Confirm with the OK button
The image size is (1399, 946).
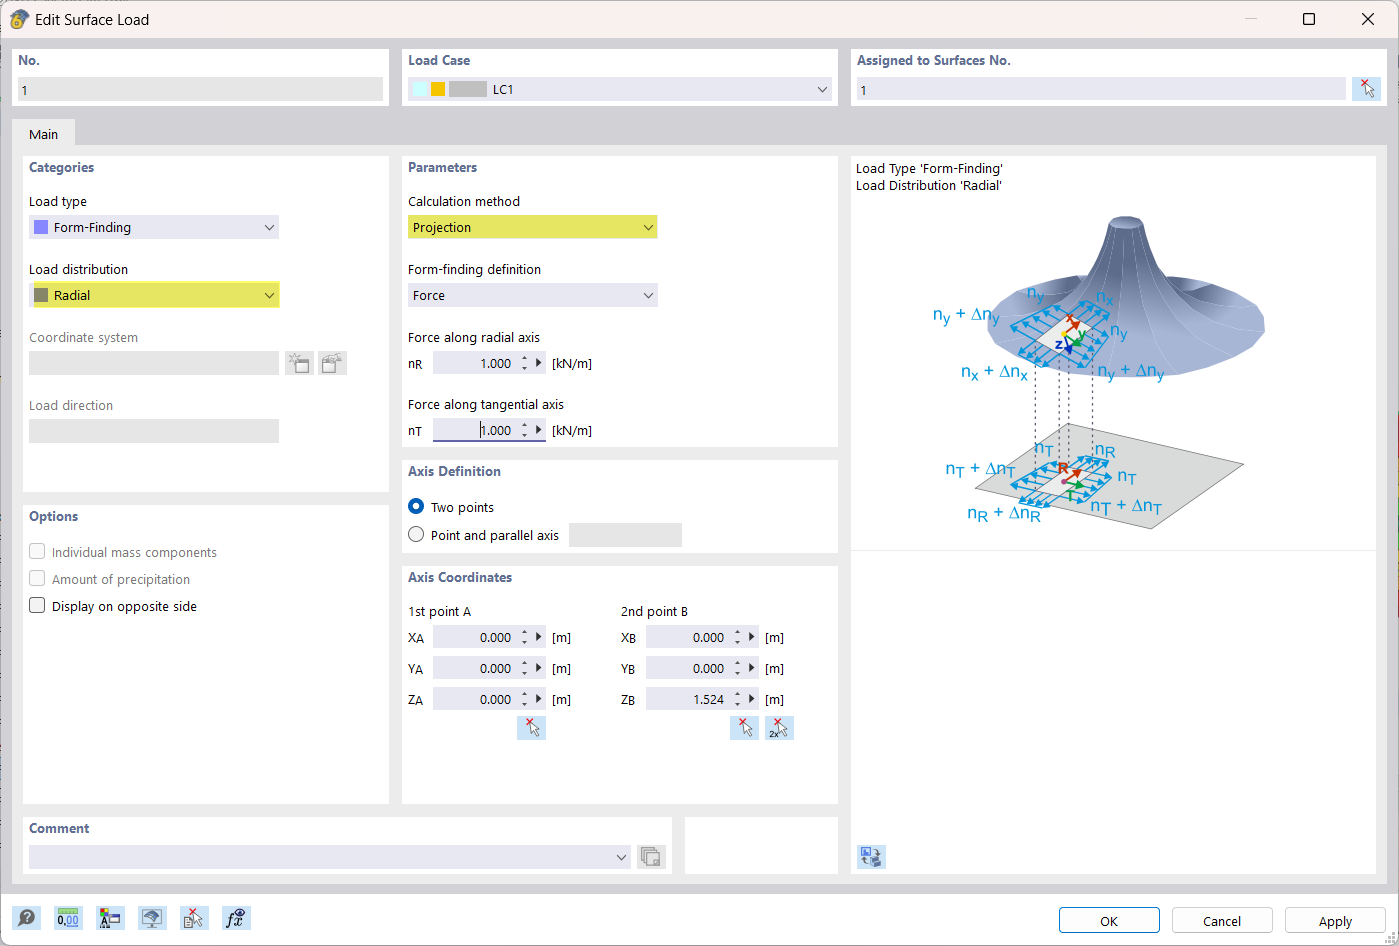pos(1109,921)
